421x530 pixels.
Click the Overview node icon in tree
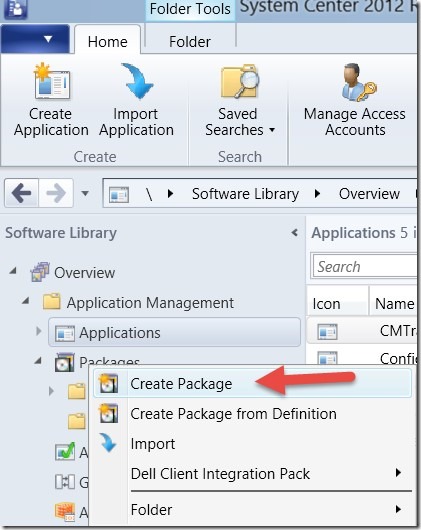tap(40, 272)
